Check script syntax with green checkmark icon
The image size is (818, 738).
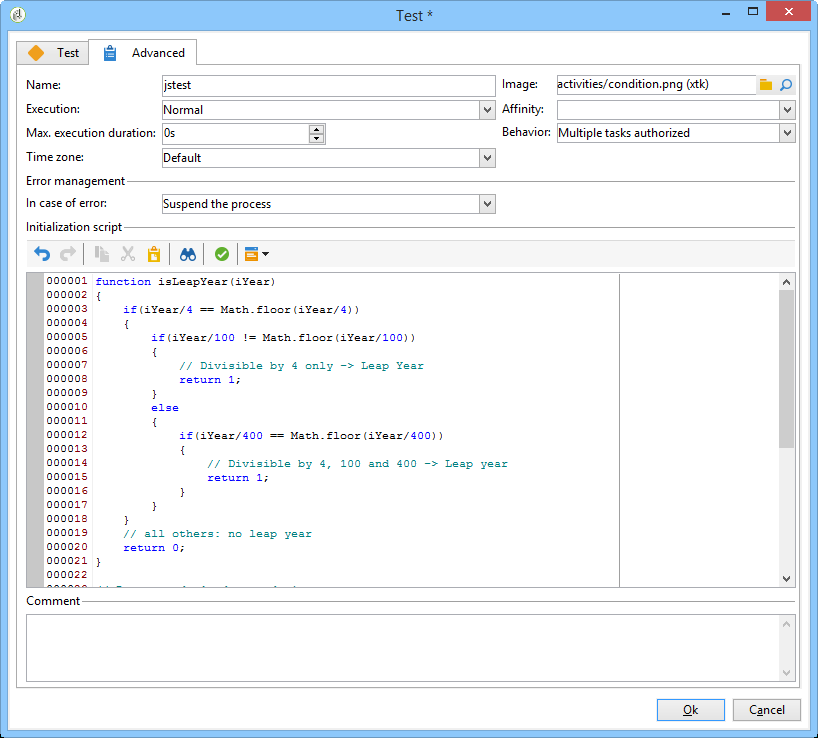tap(221, 254)
